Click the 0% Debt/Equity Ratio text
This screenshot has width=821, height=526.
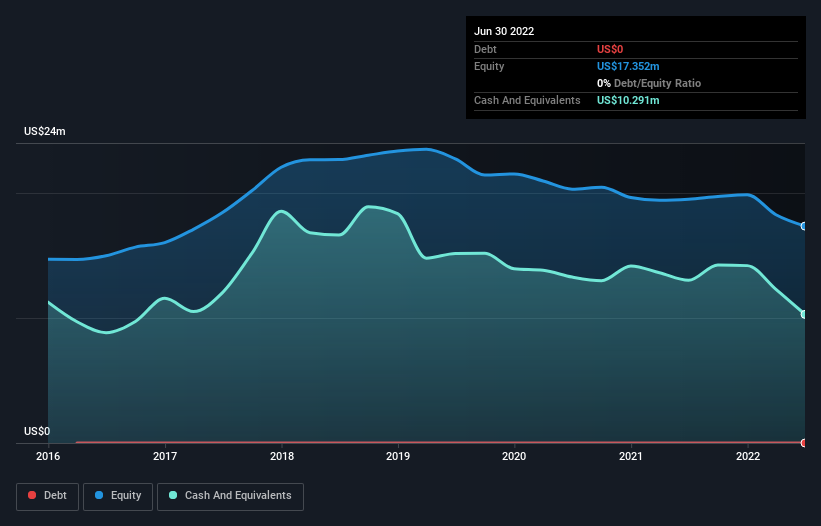point(649,83)
